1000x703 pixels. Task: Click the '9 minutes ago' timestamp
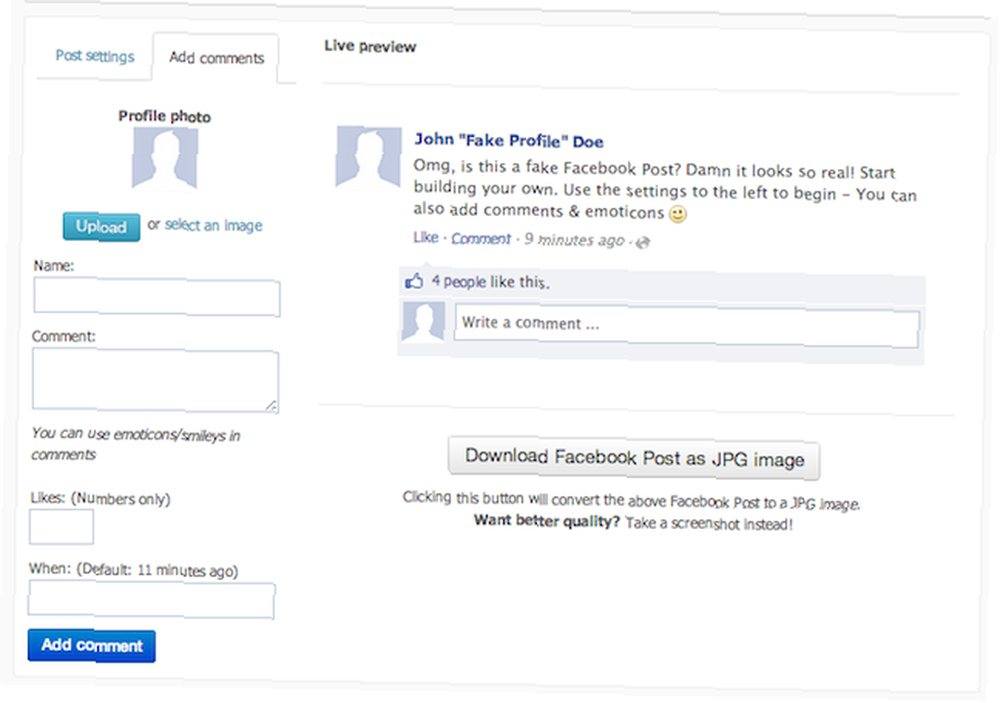[574, 240]
